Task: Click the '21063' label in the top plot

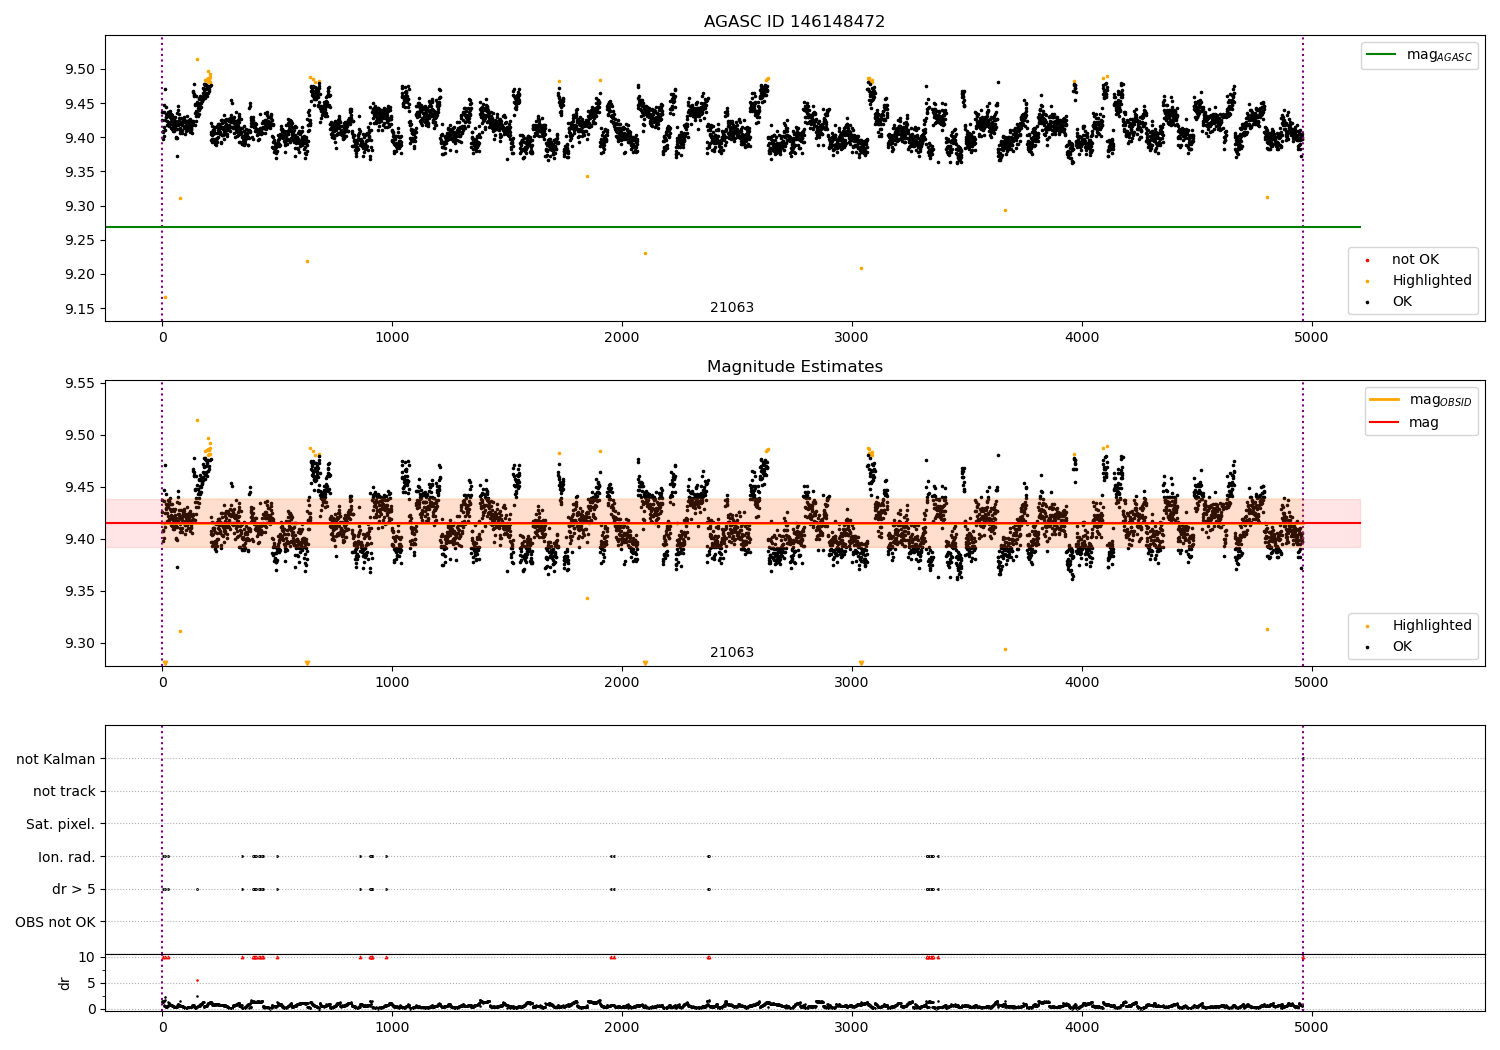Action: point(732,308)
